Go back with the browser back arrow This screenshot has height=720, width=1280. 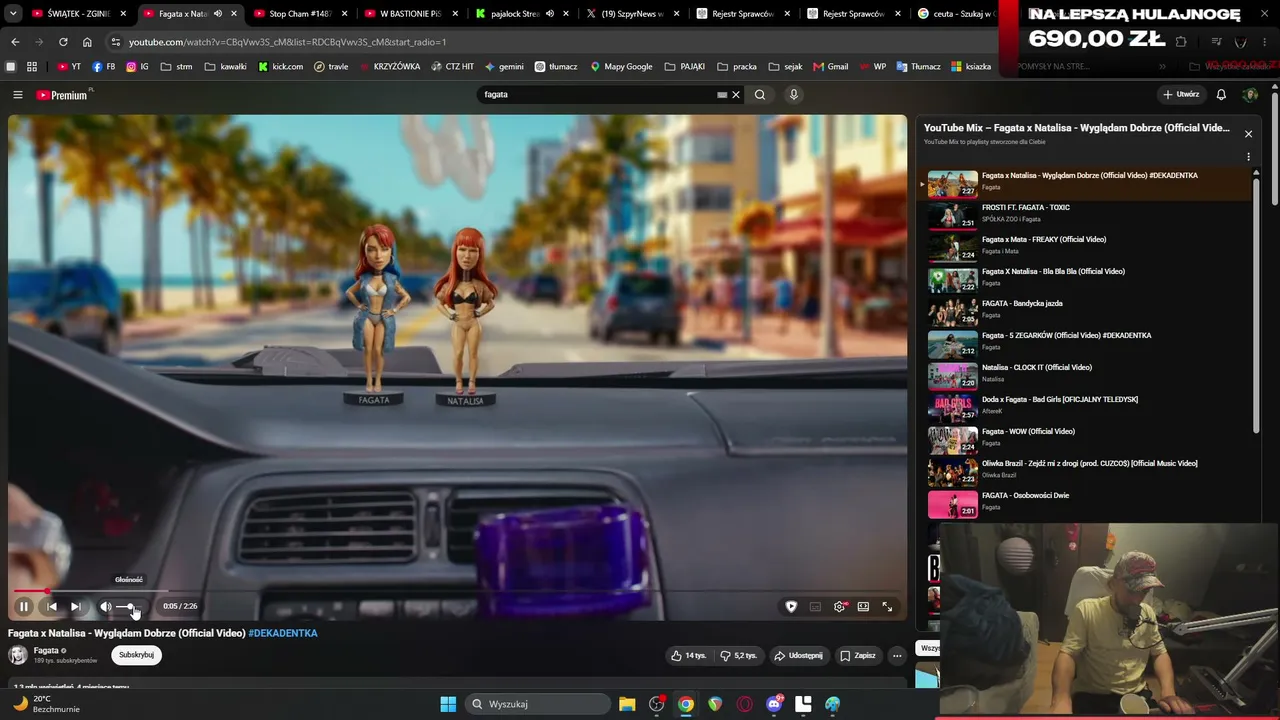click(15, 42)
